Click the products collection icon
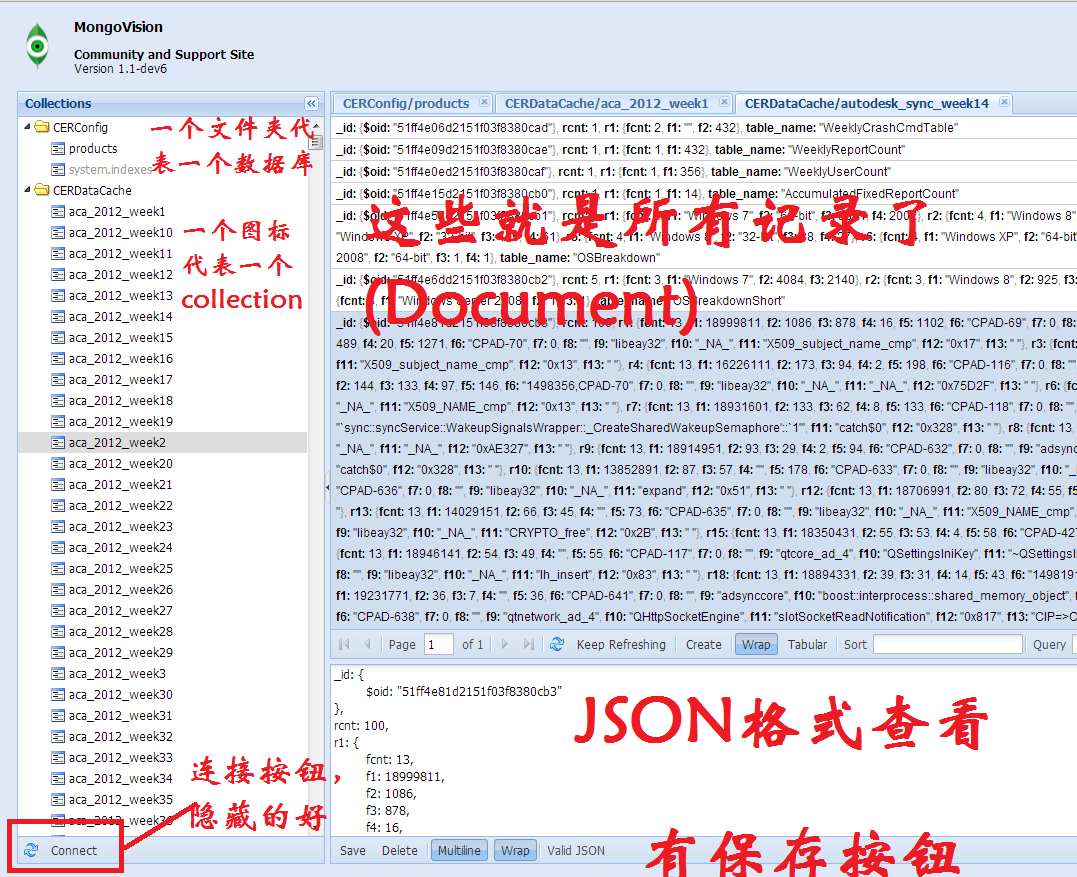The width and height of the screenshot is (1077, 877). click(58, 148)
